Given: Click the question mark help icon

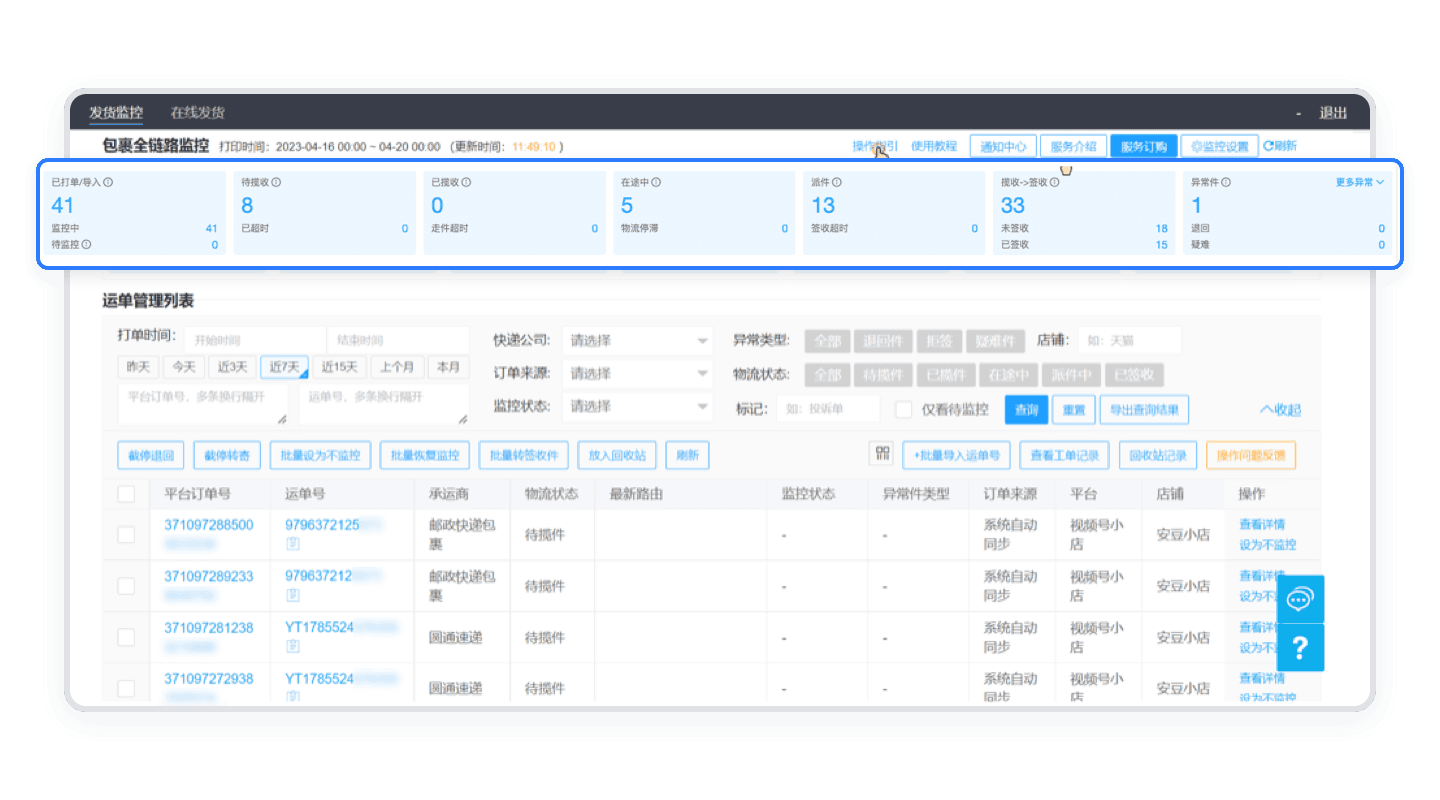Looking at the screenshot, I should [x=1300, y=648].
